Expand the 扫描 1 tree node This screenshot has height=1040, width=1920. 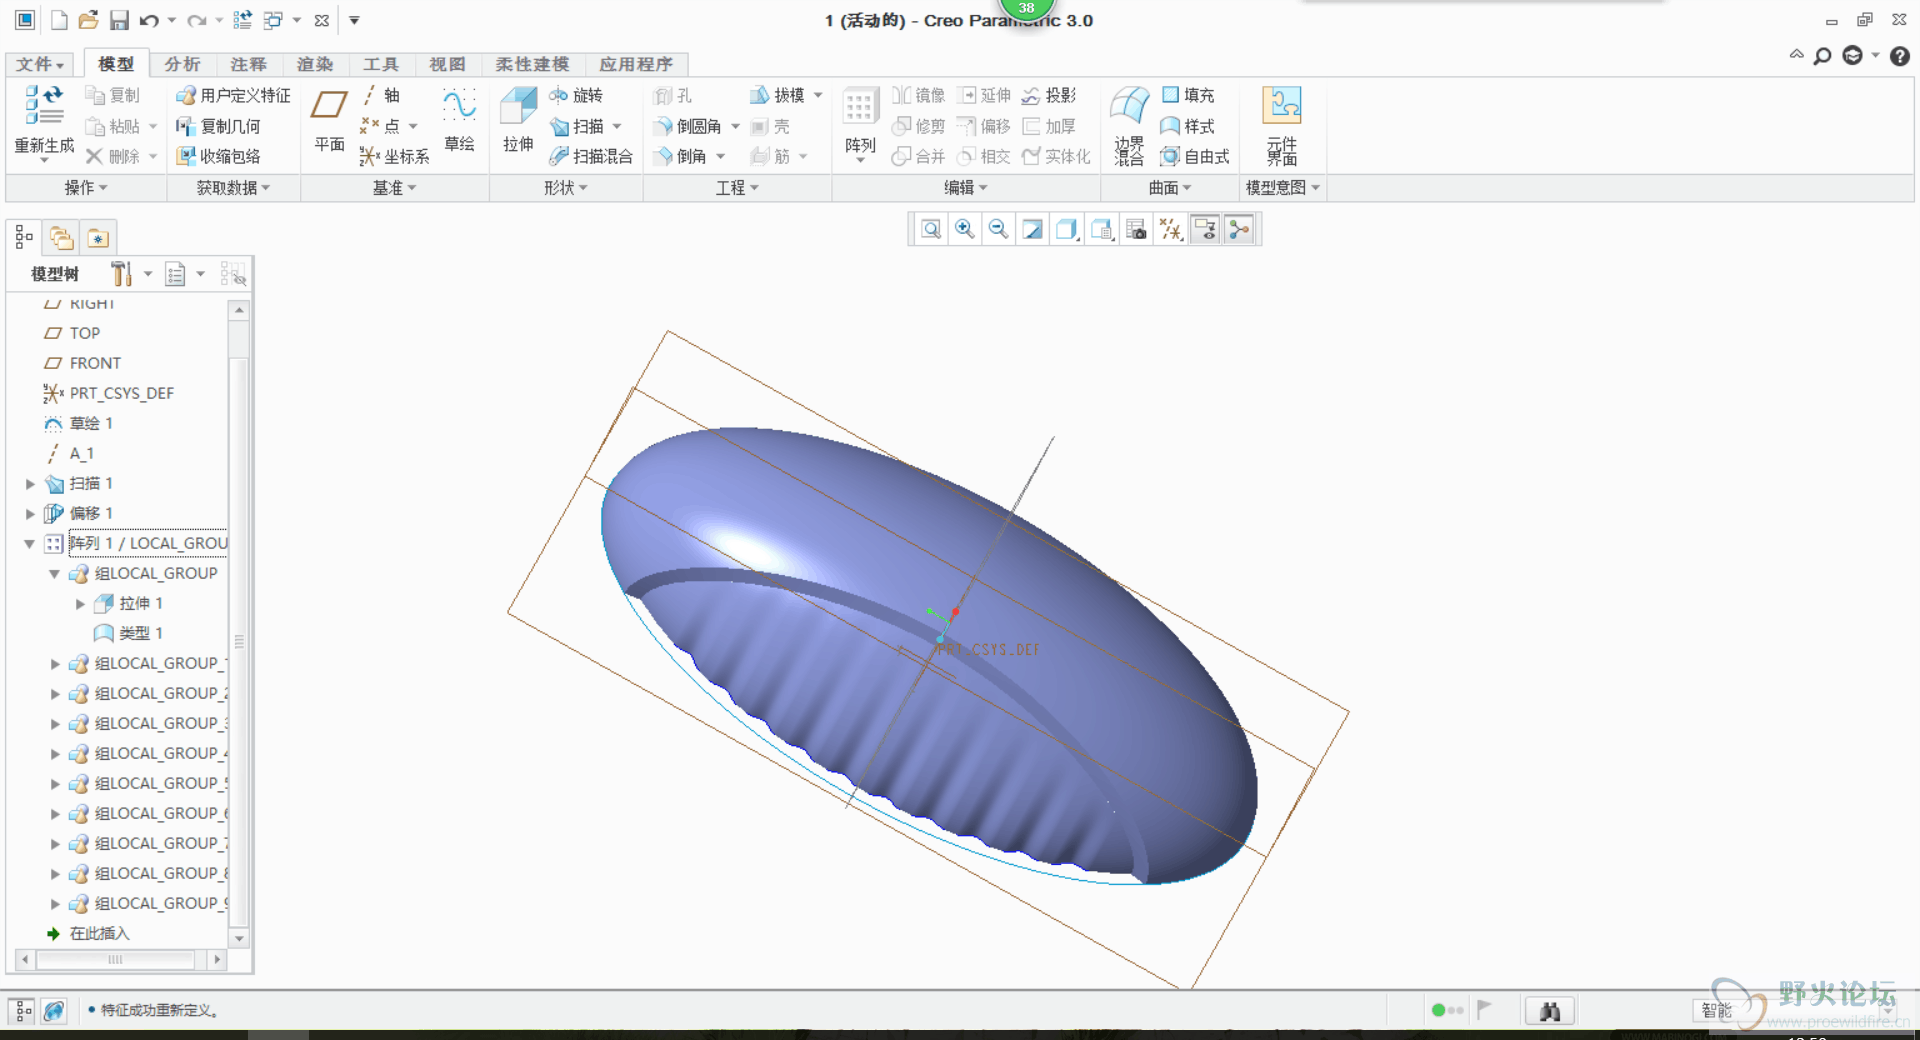30,484
